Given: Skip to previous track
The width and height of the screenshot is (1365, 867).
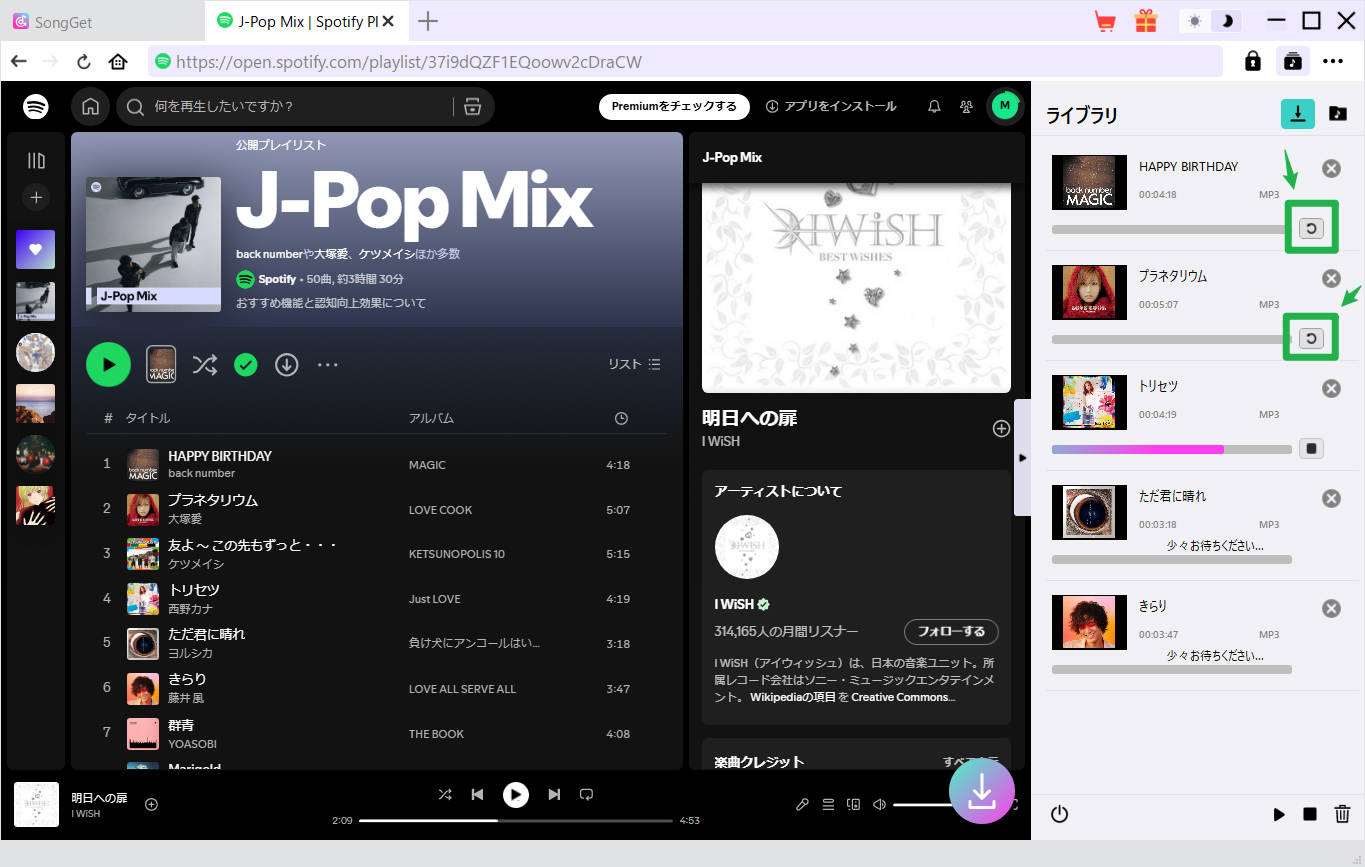Looking at the screenshot, I should coord(478,794).
